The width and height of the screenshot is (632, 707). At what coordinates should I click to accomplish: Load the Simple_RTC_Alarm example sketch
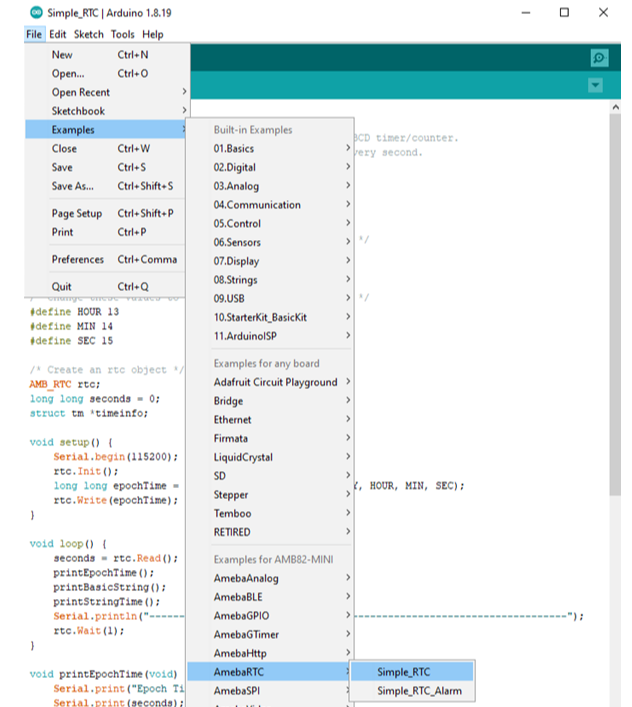click(x=412, y=691)
